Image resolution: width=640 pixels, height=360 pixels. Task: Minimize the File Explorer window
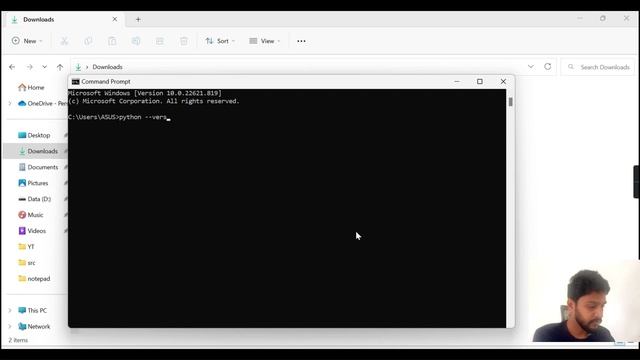pos(580,18)
